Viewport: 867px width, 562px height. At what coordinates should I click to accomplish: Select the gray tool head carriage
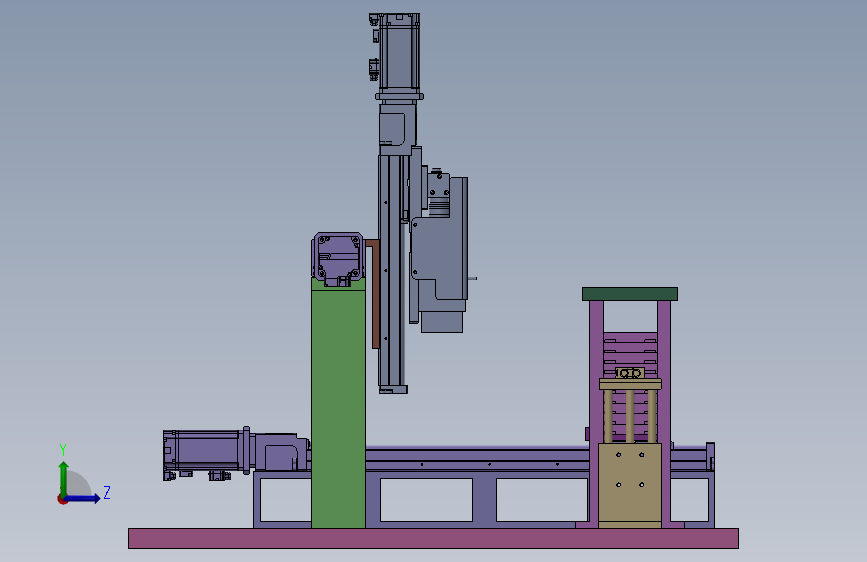tap(440, 249)
